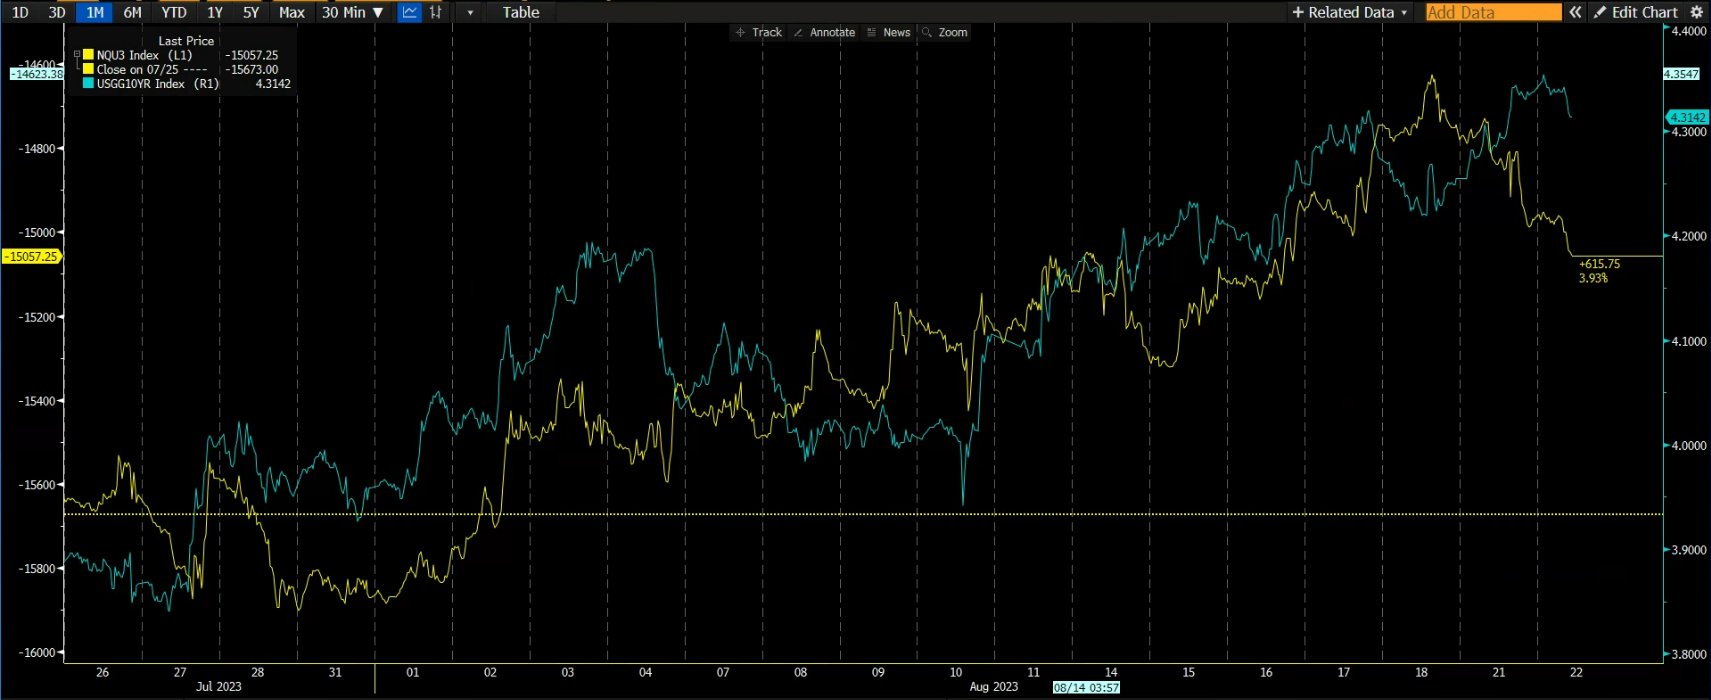Click the 3.93% change label
1711x700 pixels.
(1593, 278)
